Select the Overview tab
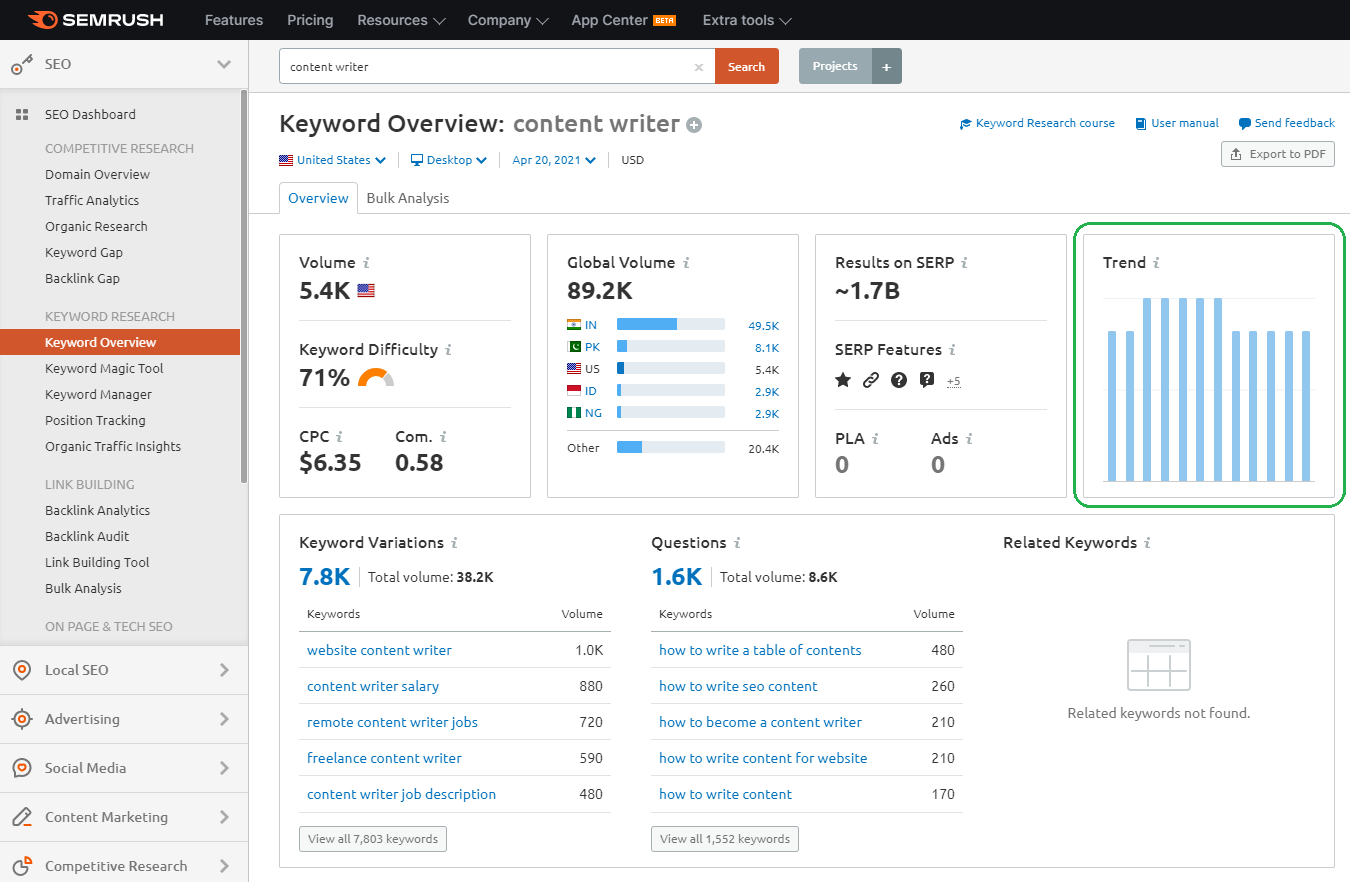Image resolution: width=1350 pixels, height=882 pixels. (318, 198)
